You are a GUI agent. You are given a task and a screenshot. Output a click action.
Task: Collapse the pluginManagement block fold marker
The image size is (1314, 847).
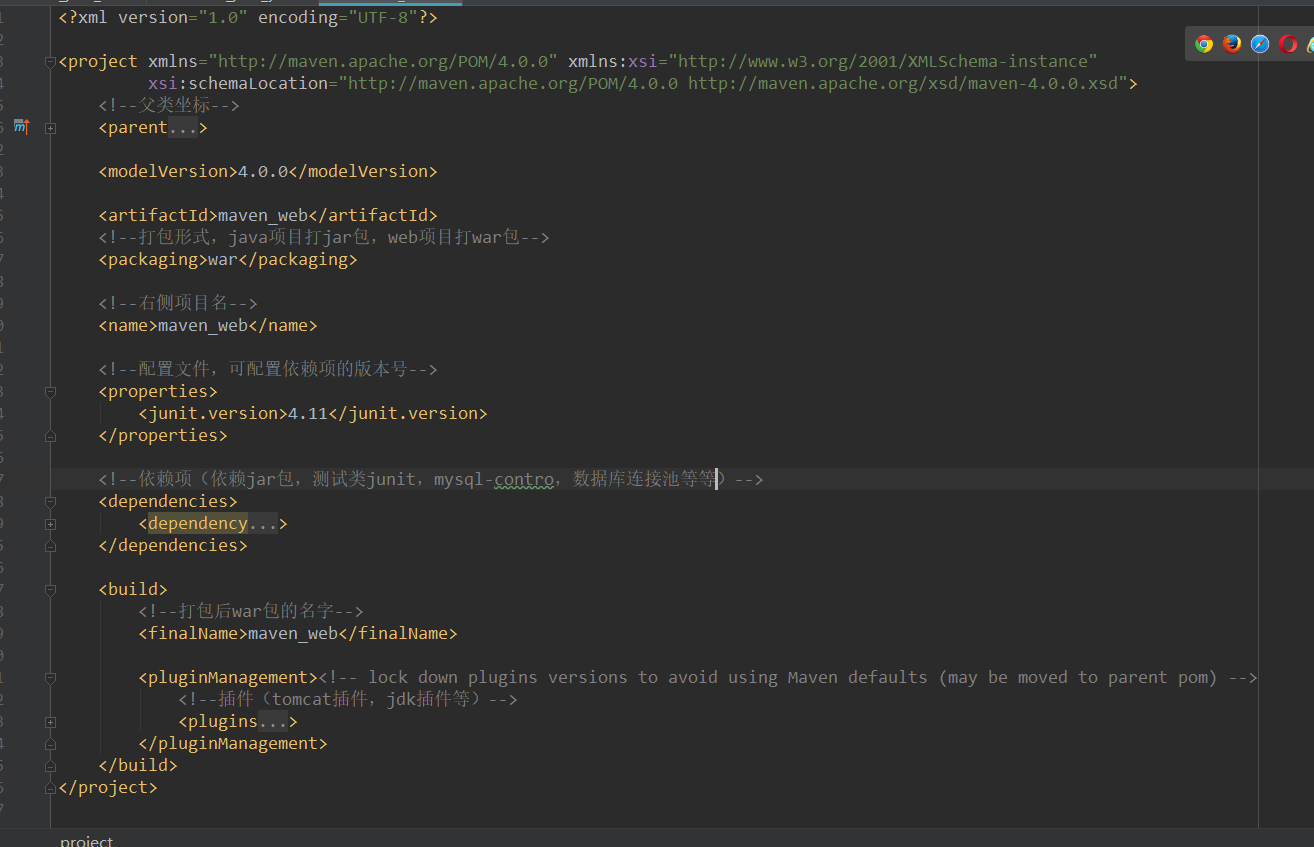click(50, 678)
